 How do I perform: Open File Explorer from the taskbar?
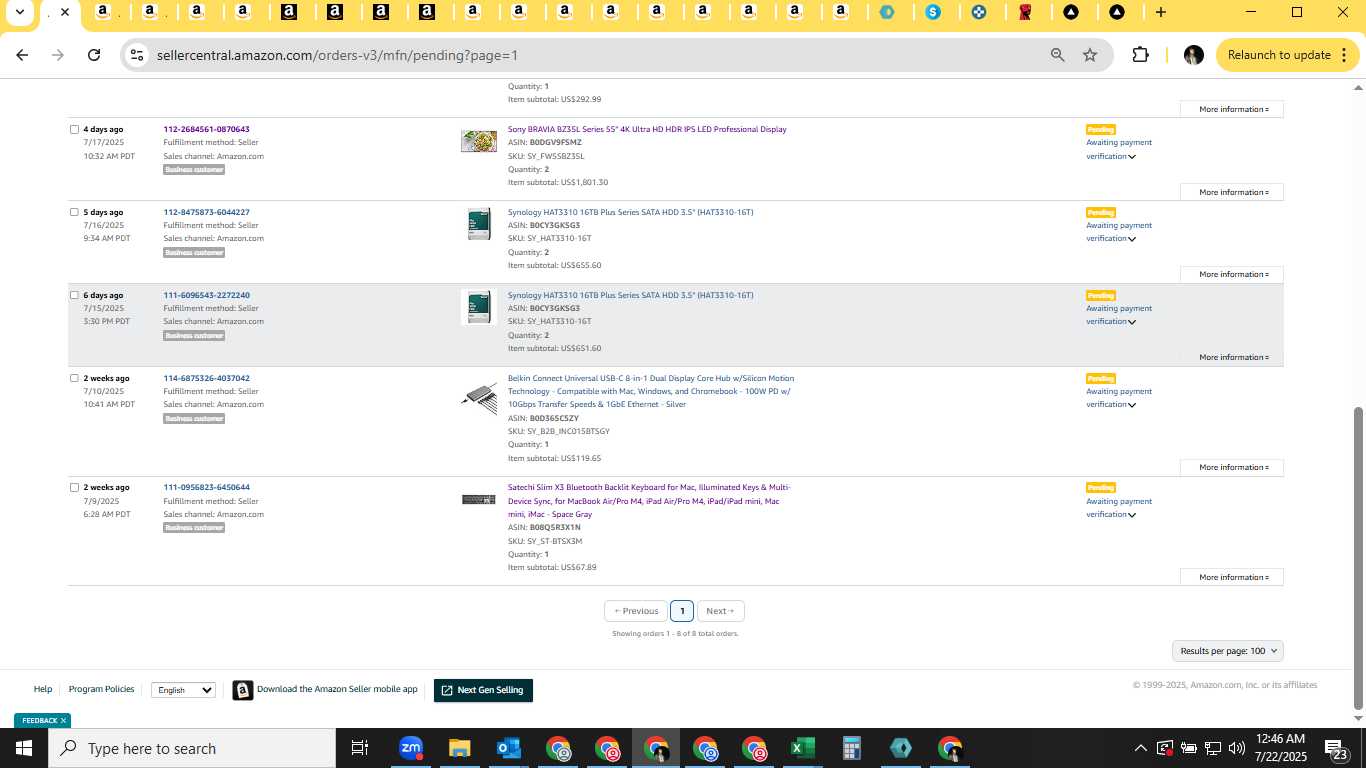[x=459, y=748]
